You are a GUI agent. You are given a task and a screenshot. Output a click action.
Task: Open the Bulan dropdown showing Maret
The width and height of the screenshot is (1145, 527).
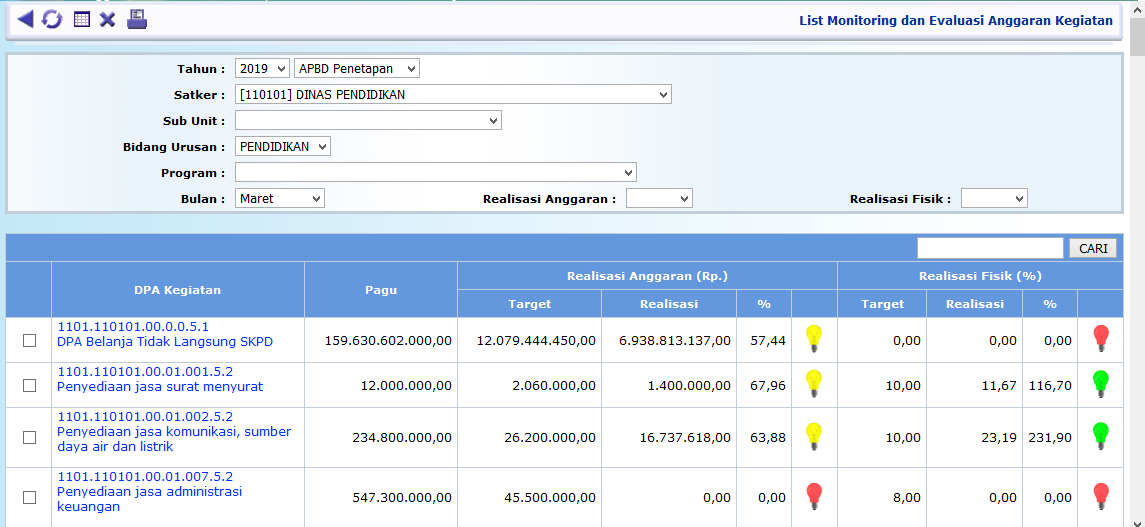pyautogui.click(x=280, y=199)
